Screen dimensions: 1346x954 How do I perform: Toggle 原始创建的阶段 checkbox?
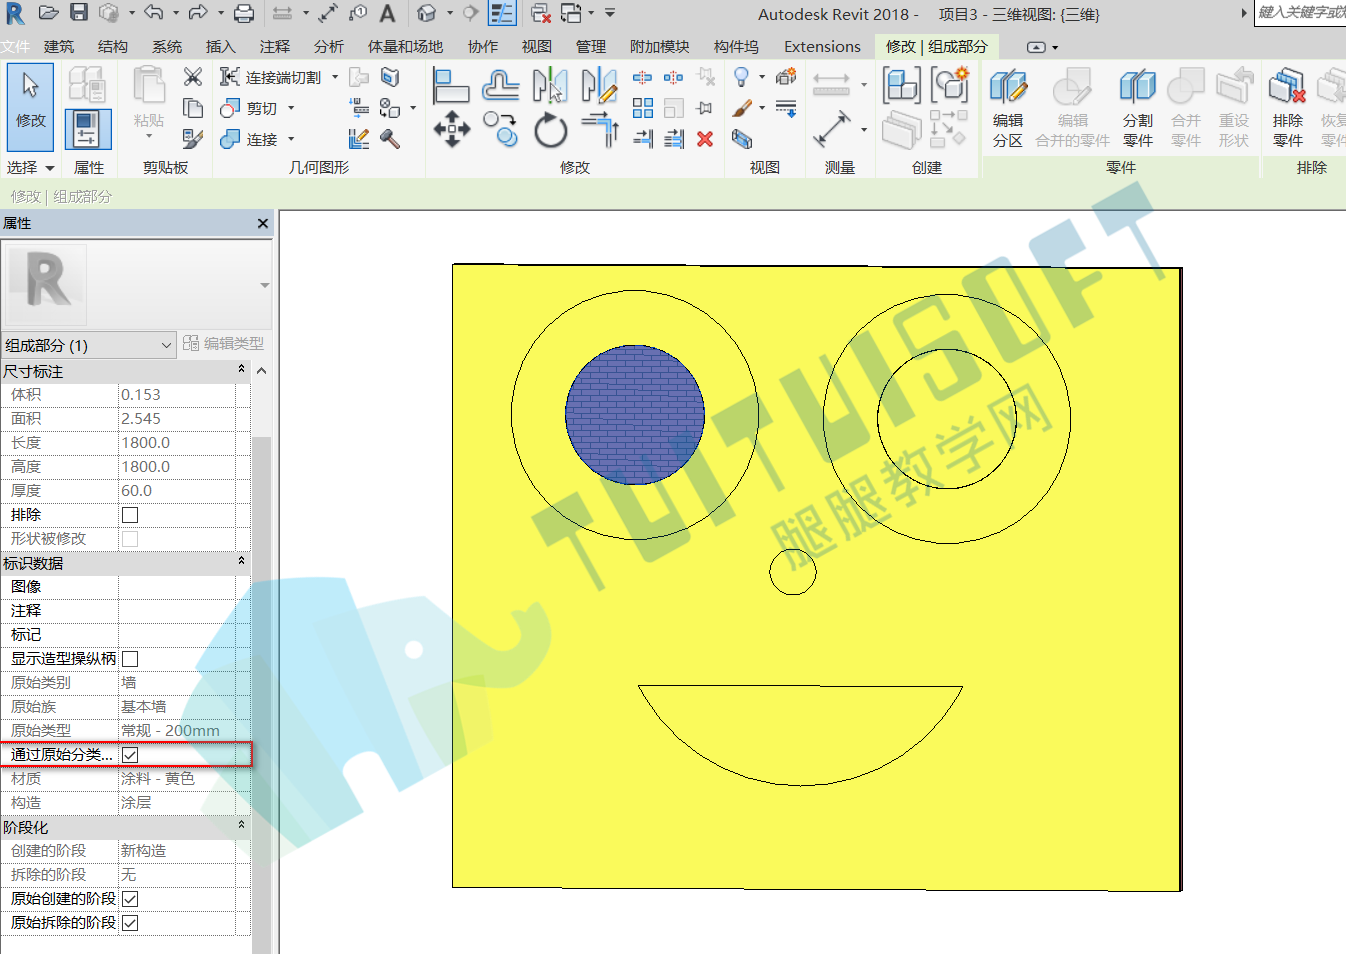pos(130,899)
